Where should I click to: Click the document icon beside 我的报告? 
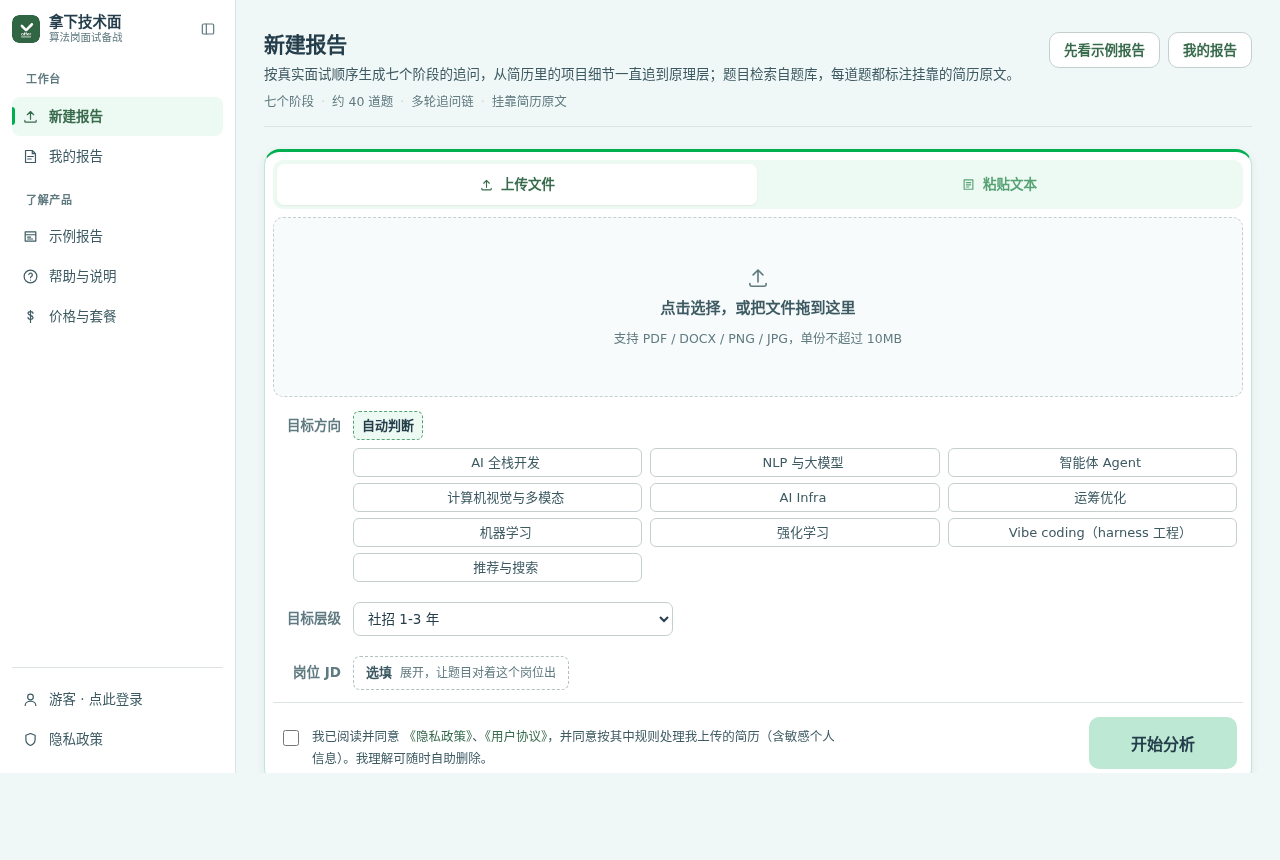click(x=30, y=156)
